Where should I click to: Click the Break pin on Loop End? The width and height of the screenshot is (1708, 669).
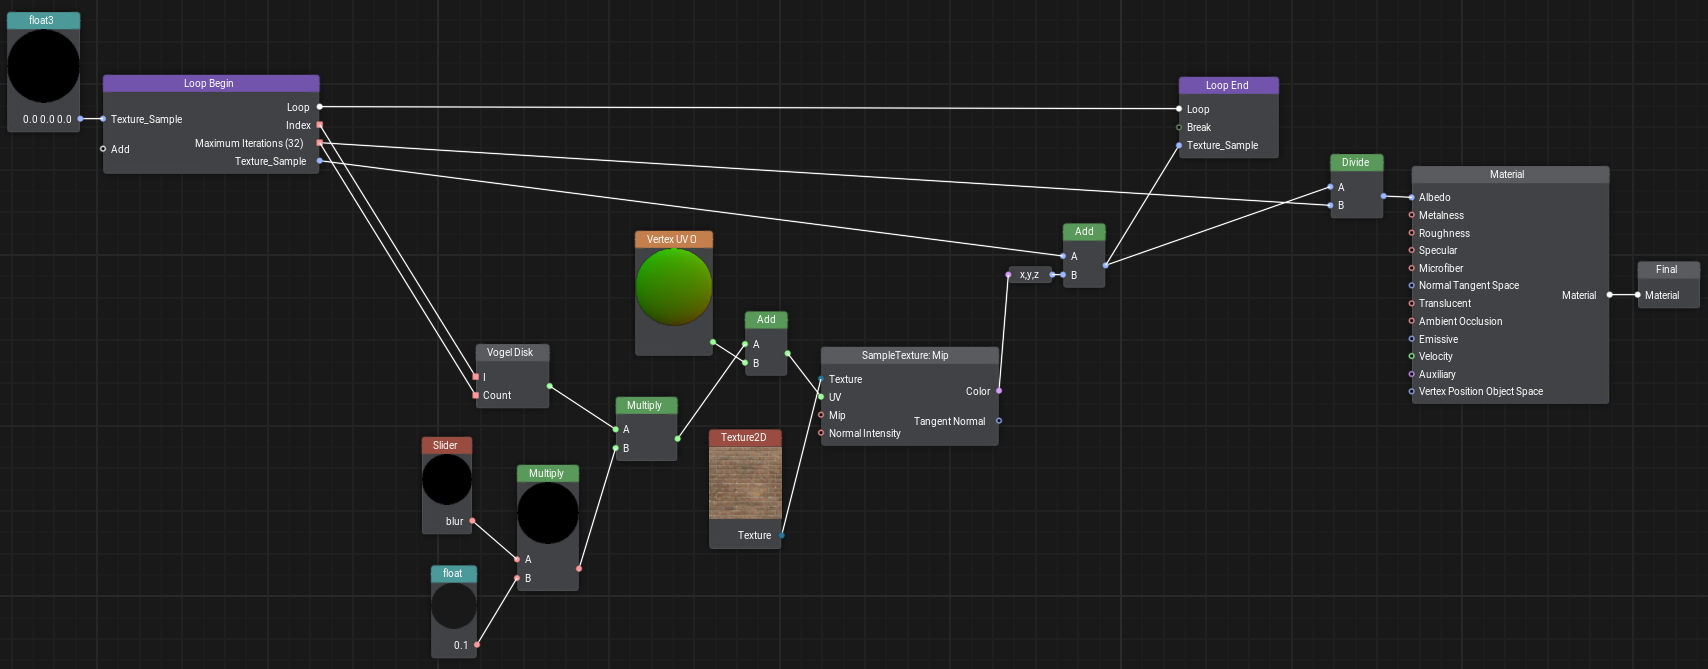(1179, 127)
